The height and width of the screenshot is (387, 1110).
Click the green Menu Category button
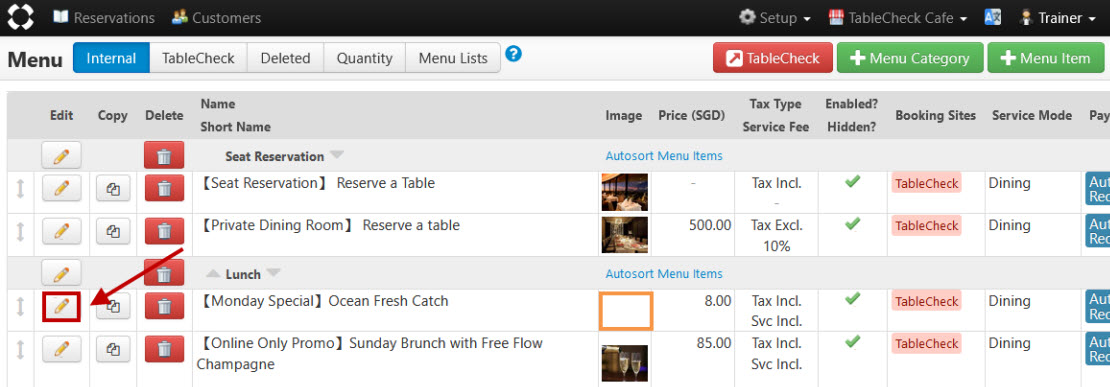tap(910, 58)
